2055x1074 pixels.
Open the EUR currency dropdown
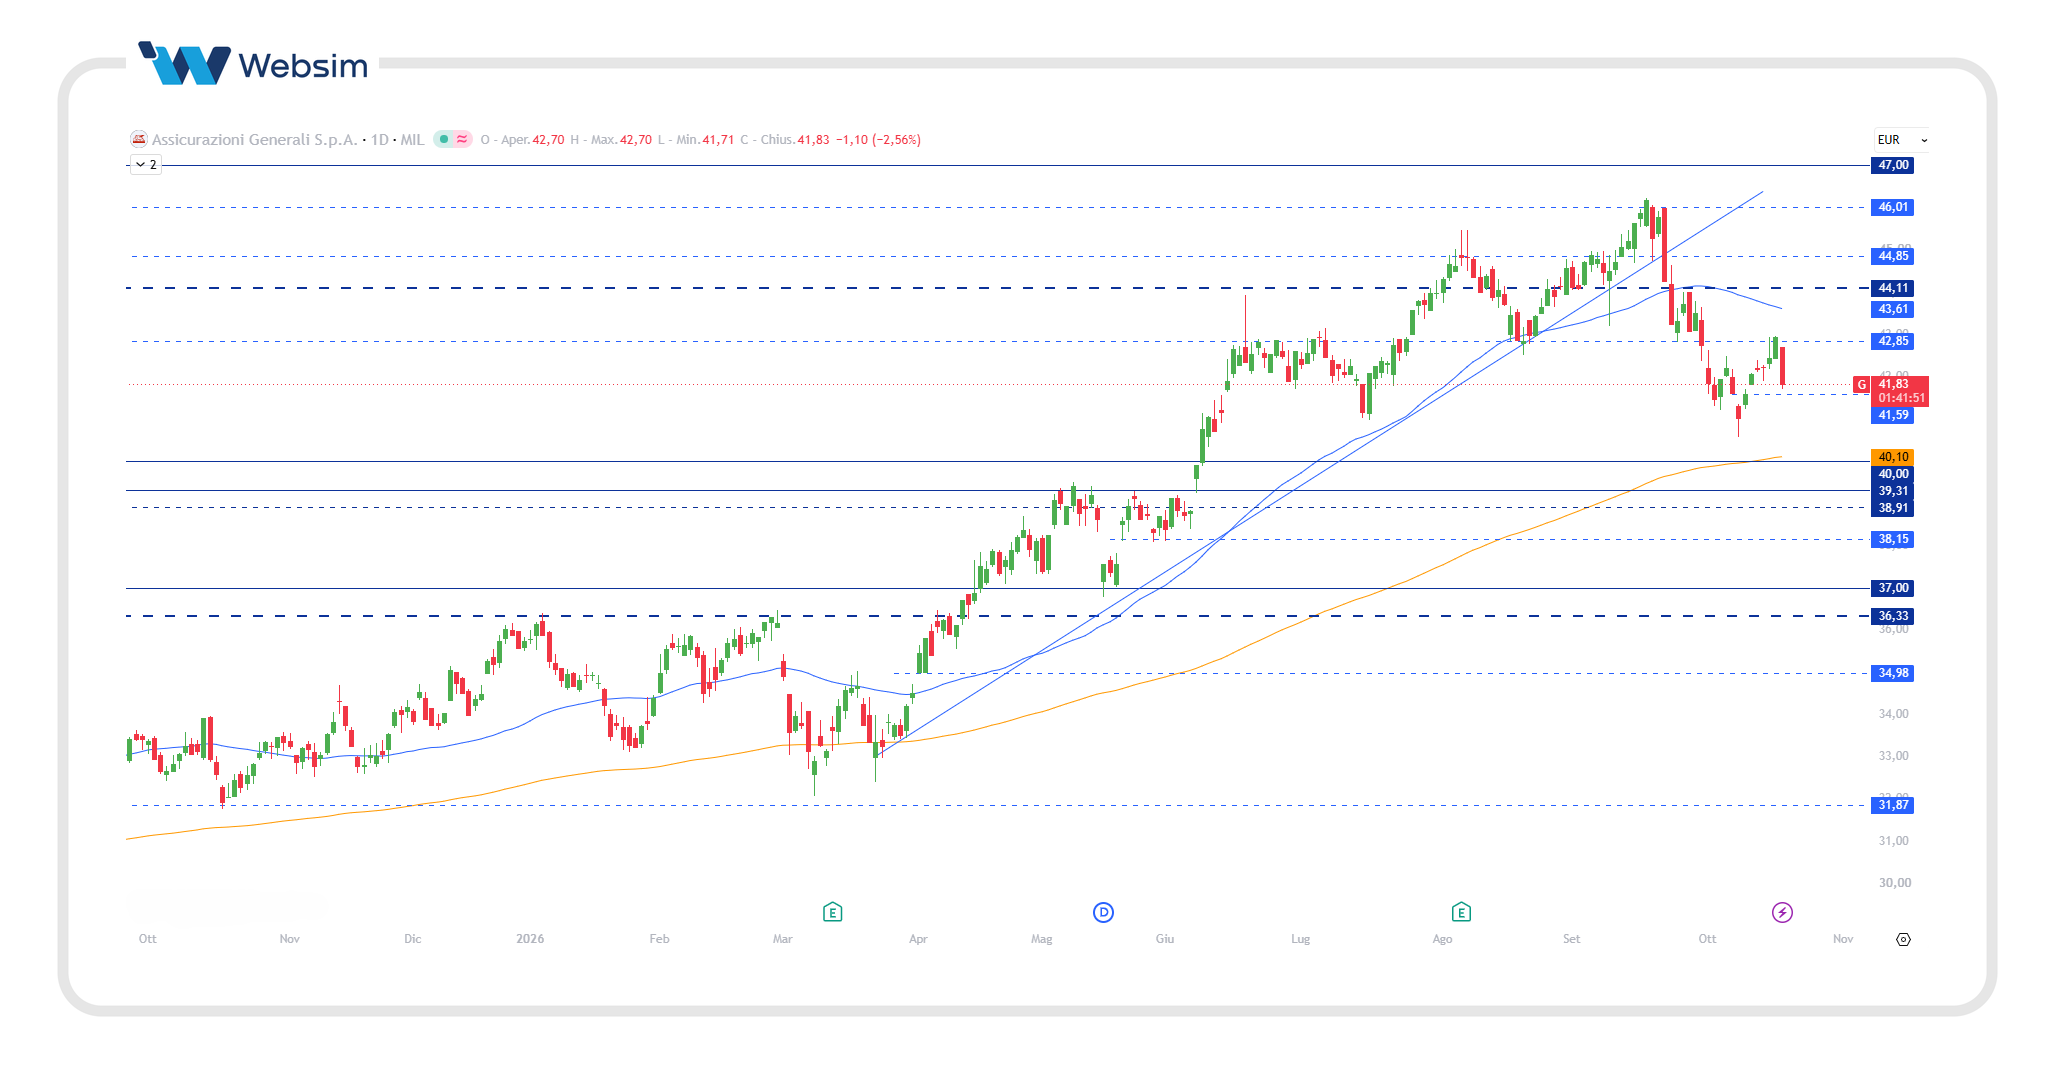1901,140
